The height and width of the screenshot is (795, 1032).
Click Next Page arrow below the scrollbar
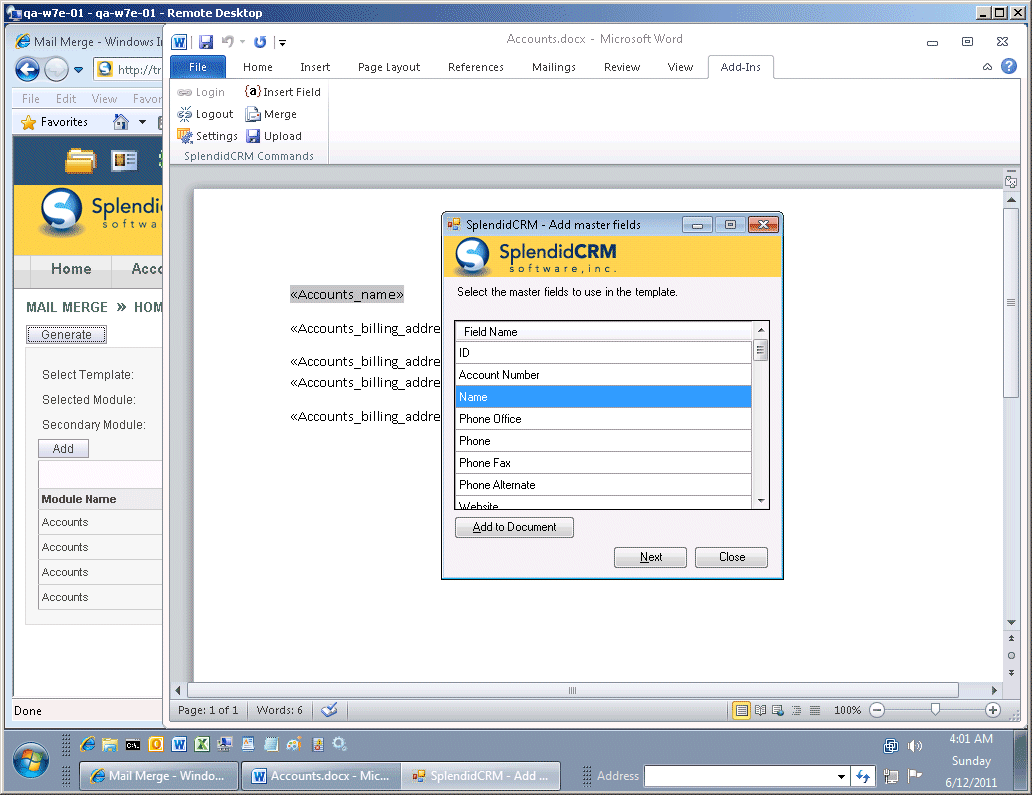coord(1011,673)
